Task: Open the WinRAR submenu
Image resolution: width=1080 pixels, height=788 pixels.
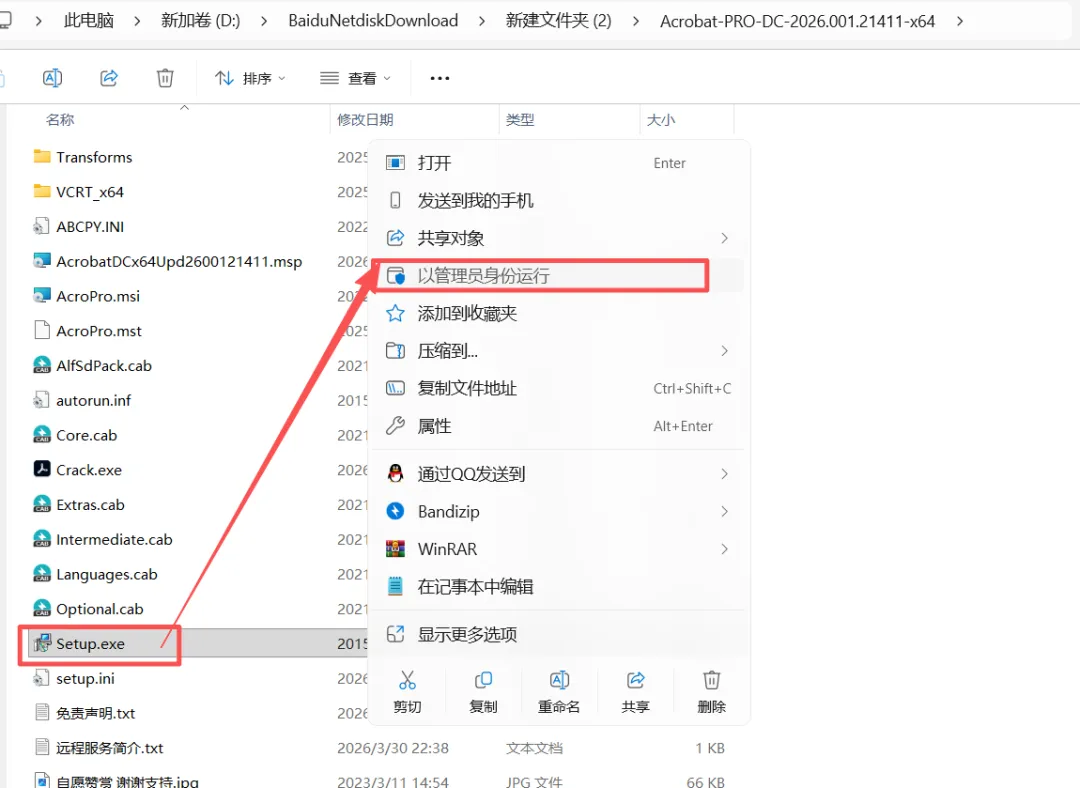Action: pyautogui.click(x=559, y=549)
